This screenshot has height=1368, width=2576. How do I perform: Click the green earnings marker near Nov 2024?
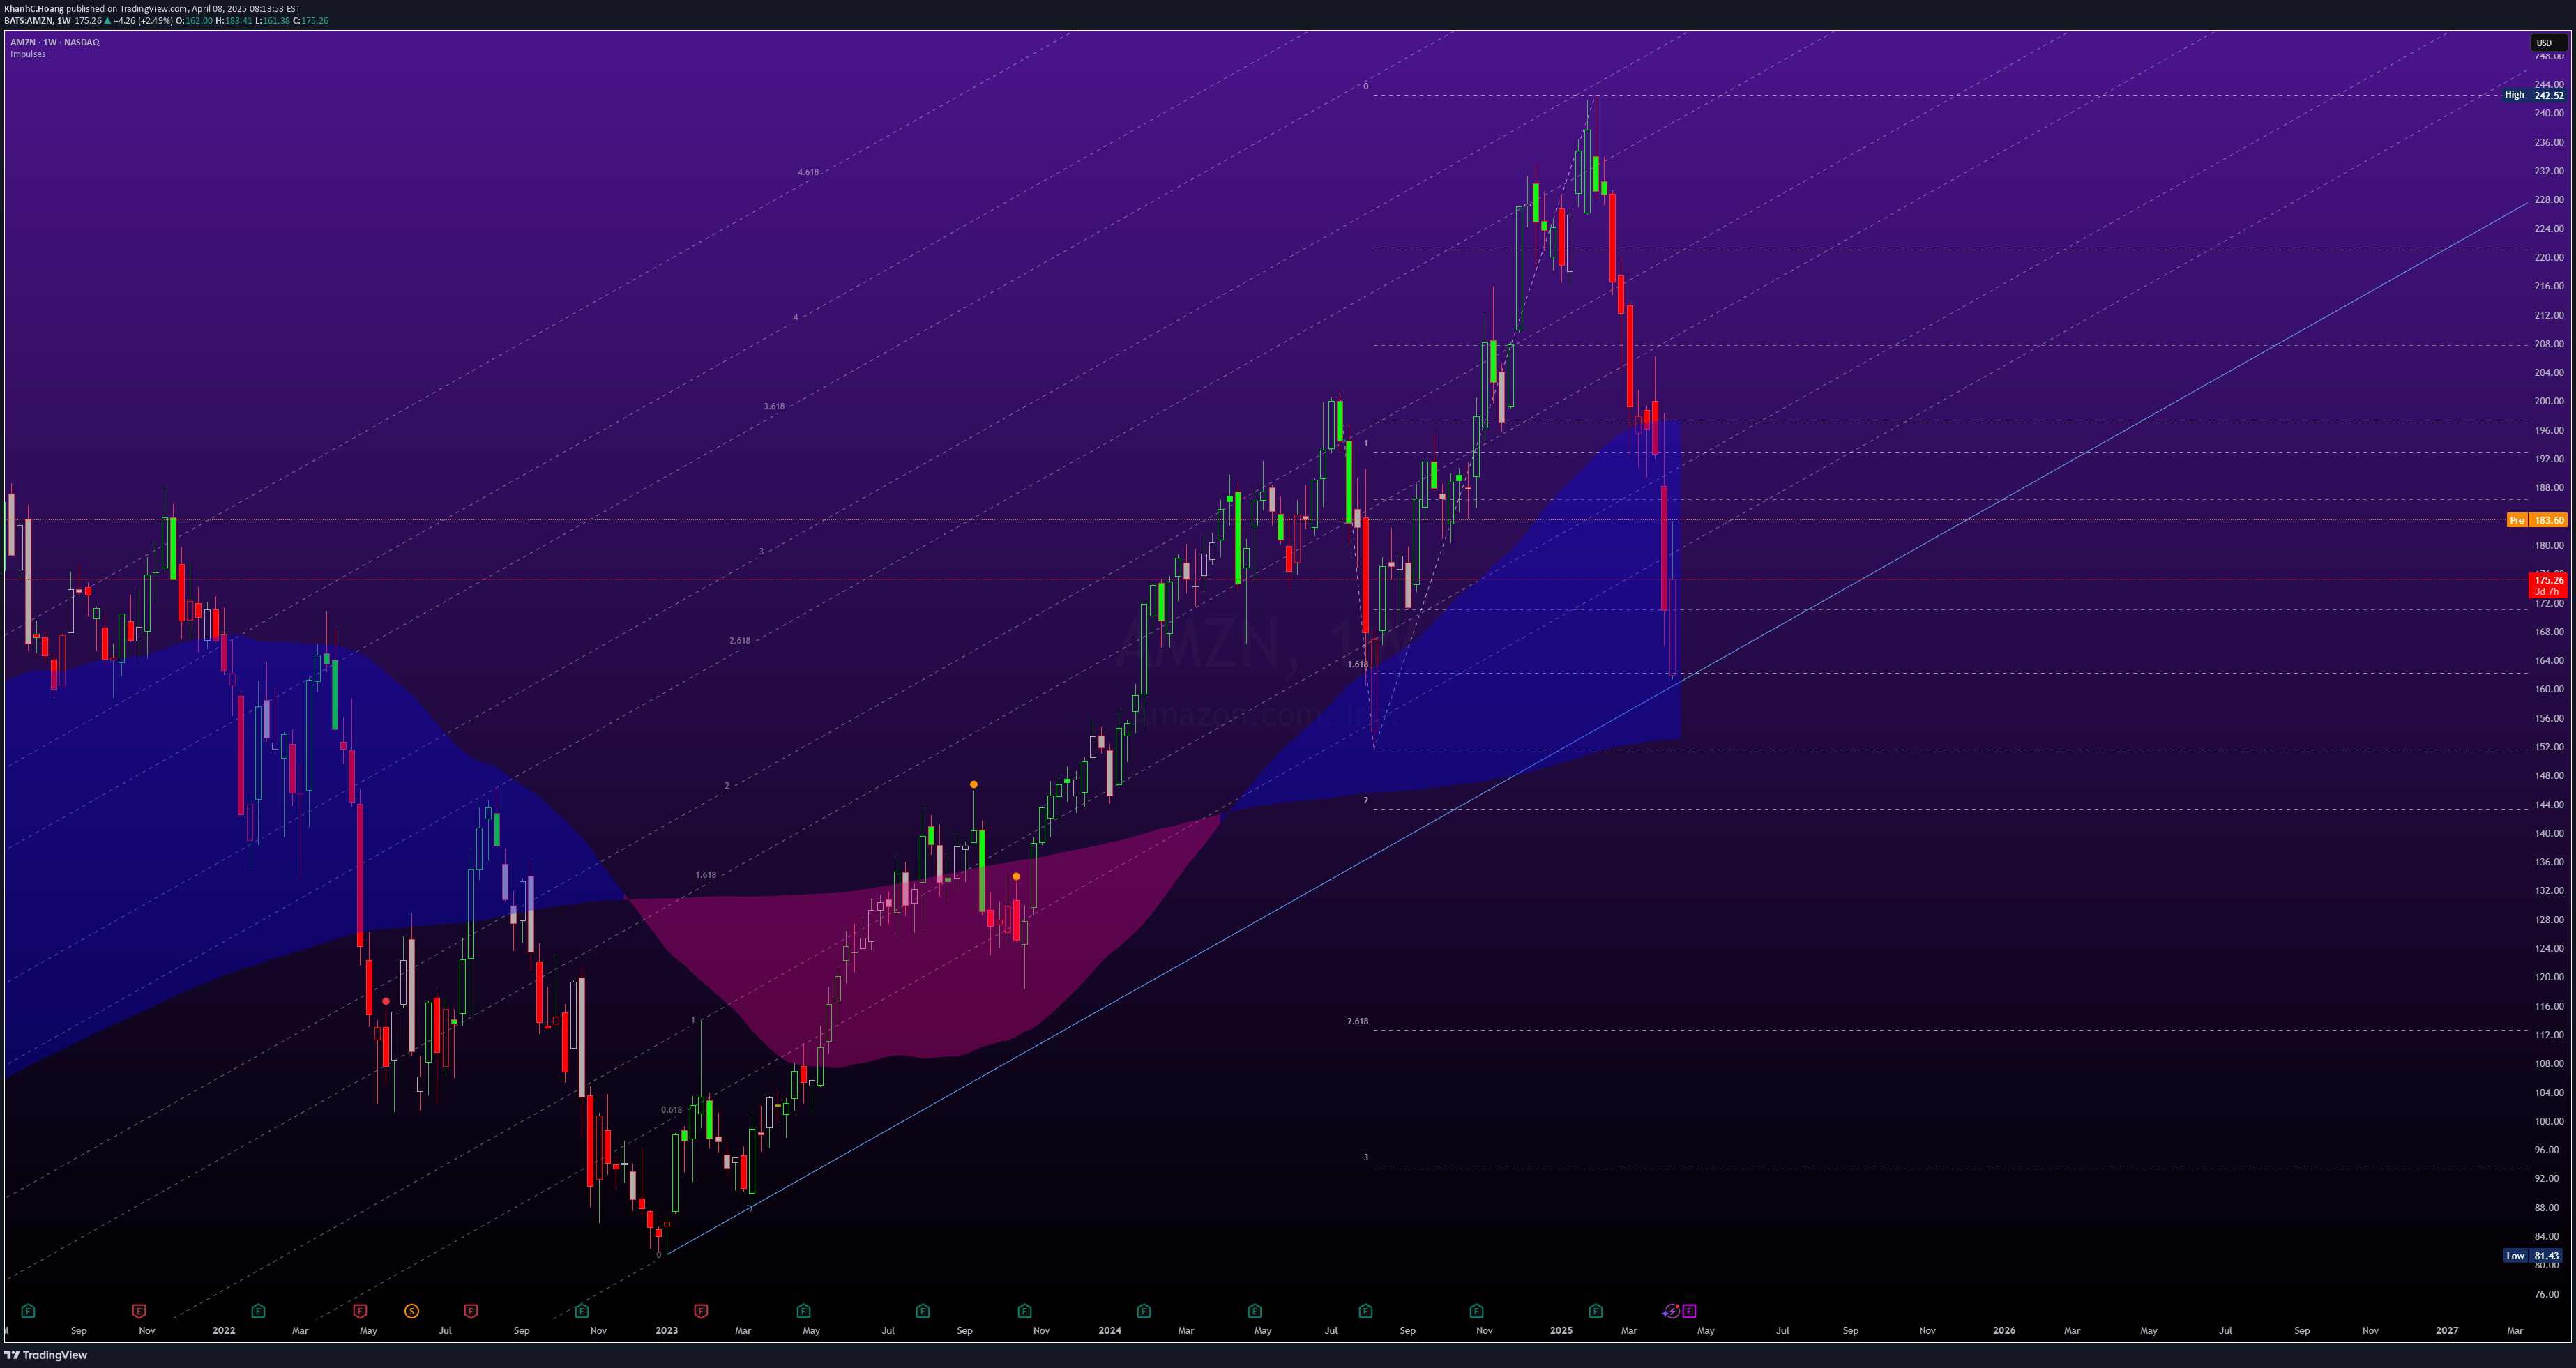point(1476,1310)
